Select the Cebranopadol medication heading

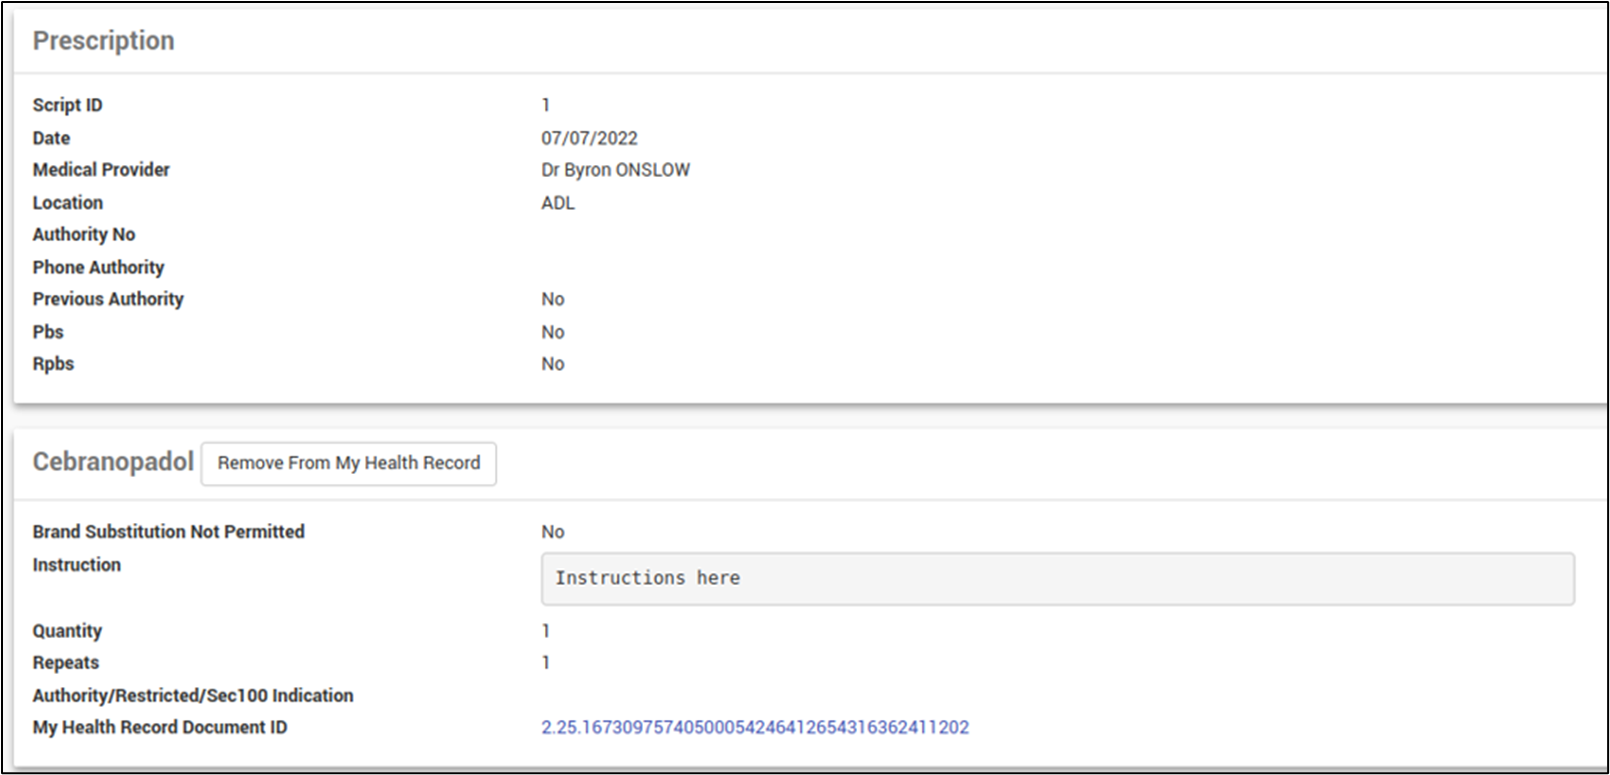[x=113, y=462]
